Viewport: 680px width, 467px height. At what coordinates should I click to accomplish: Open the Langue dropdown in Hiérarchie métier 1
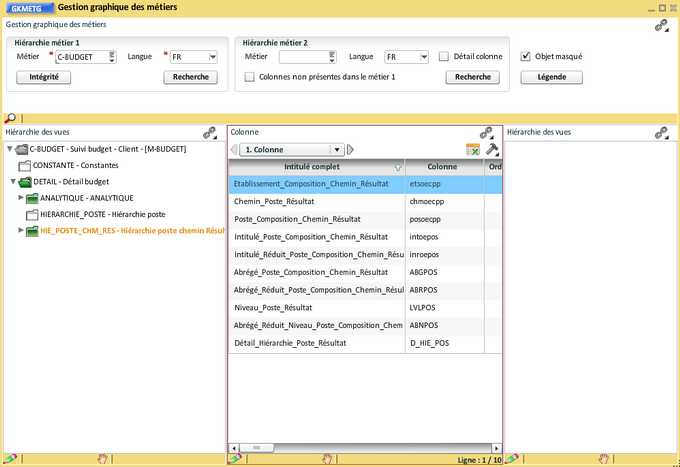pyautogui.click(x=212, y=57)
